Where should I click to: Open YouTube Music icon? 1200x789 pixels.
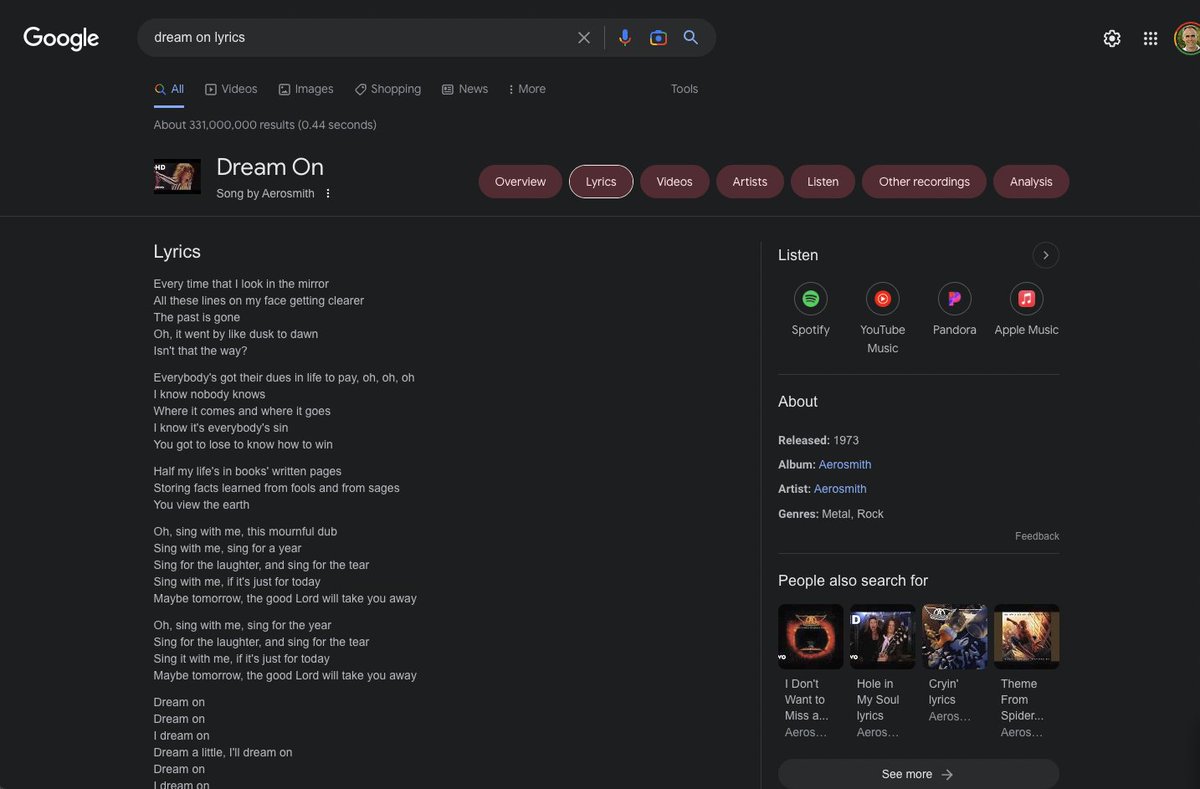(x=883, y=299)
